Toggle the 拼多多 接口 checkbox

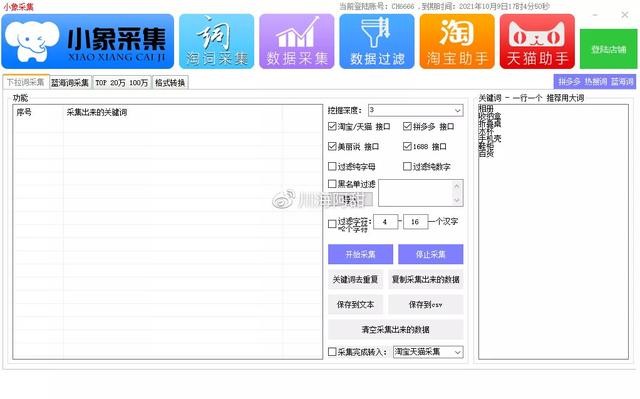407,126
